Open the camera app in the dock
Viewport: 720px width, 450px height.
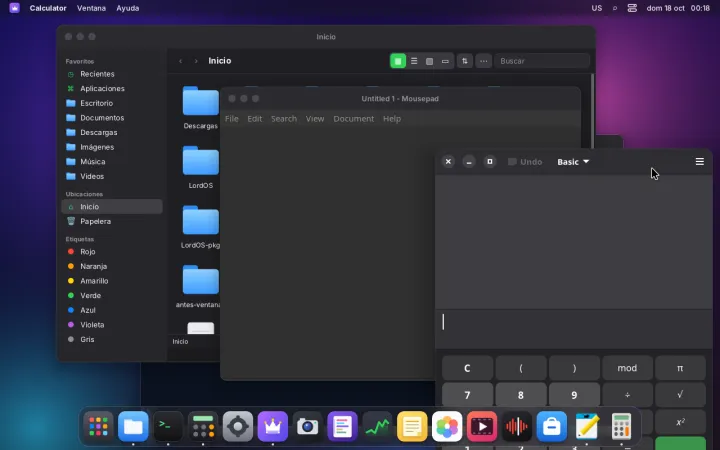[x=308, y=427]
